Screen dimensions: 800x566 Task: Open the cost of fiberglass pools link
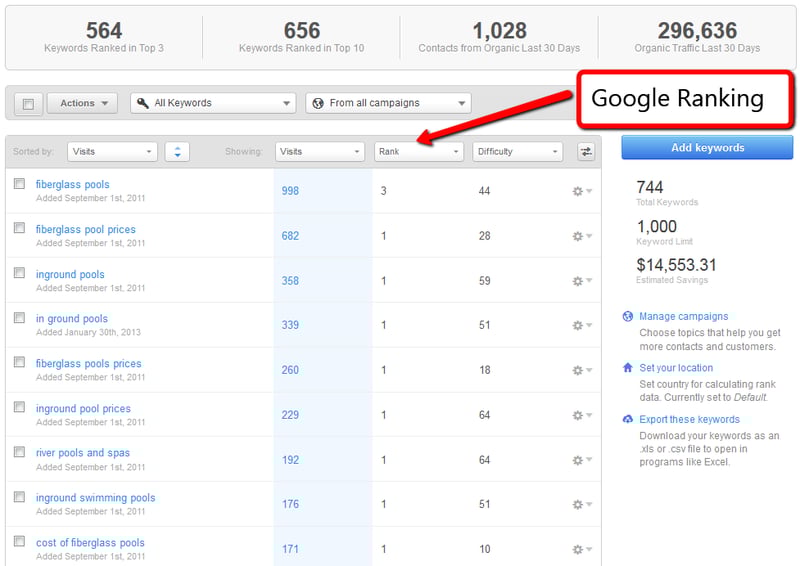pos(90,543)
